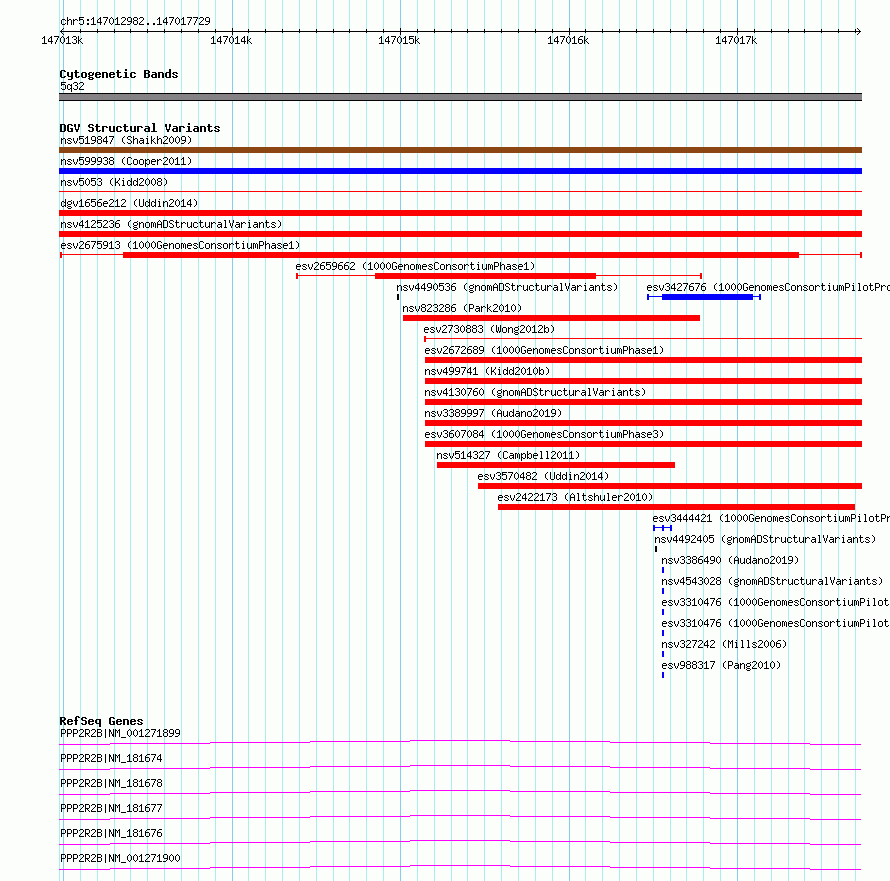This screenshot has height=881, width=890.
Task: Click nsv4125236 (gnomADStructuralVariants) label
Action: tap(171, 224)
